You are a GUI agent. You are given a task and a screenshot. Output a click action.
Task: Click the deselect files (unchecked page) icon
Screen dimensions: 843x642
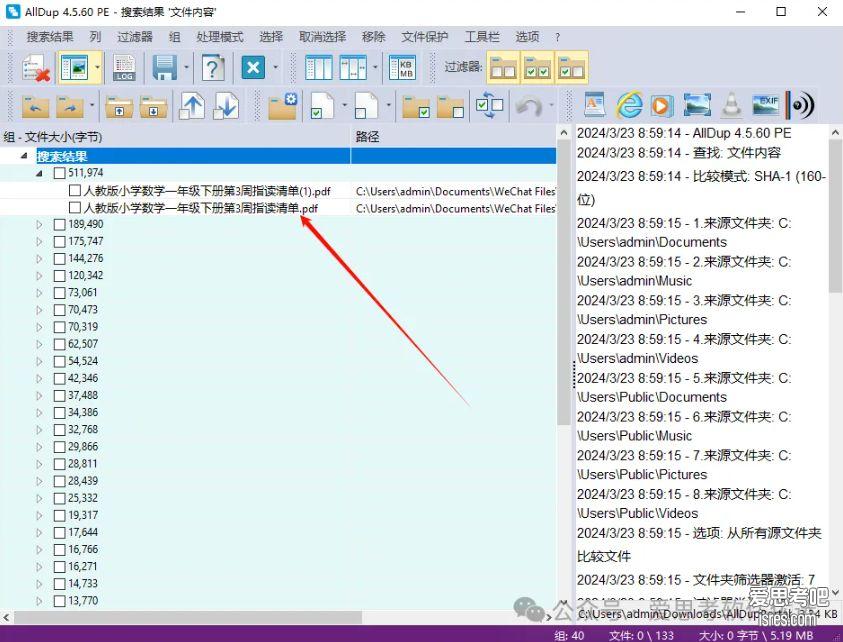click(366, 105)
